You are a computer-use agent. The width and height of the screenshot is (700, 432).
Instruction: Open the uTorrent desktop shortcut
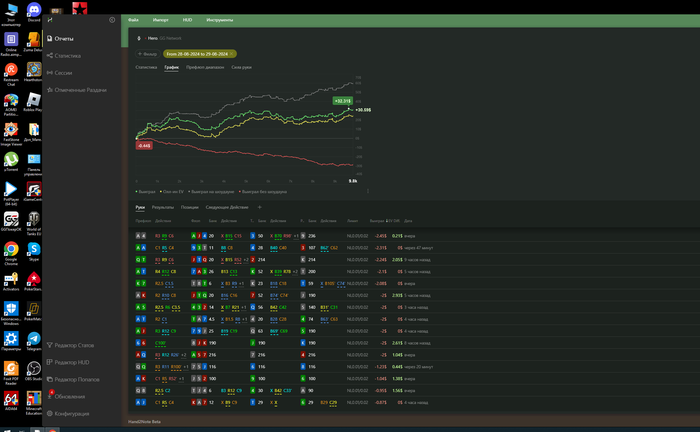point(11,162)
